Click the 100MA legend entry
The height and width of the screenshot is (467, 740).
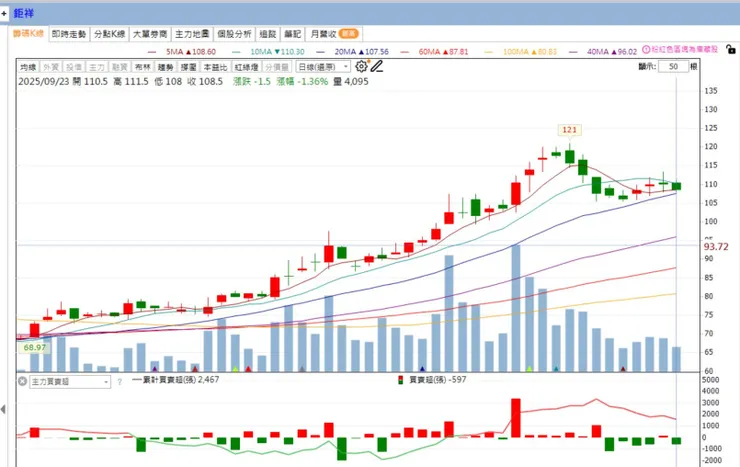tap(521, 51)
